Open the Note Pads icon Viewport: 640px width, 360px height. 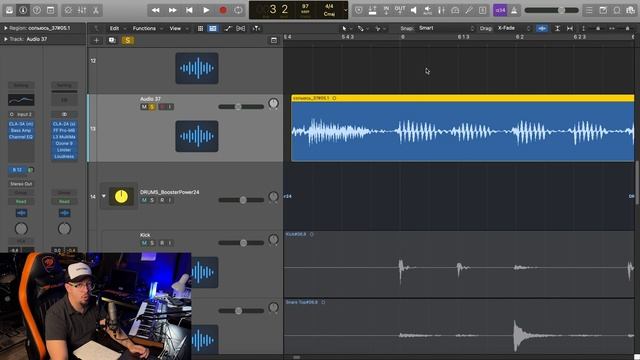pos(603,10)
